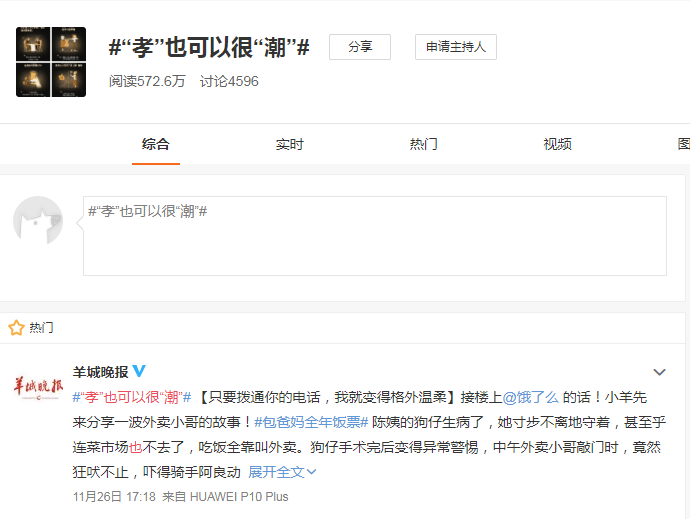Open the 热门 tab
The width and height of the screenshot is (690, 519).
coord(424,144)
